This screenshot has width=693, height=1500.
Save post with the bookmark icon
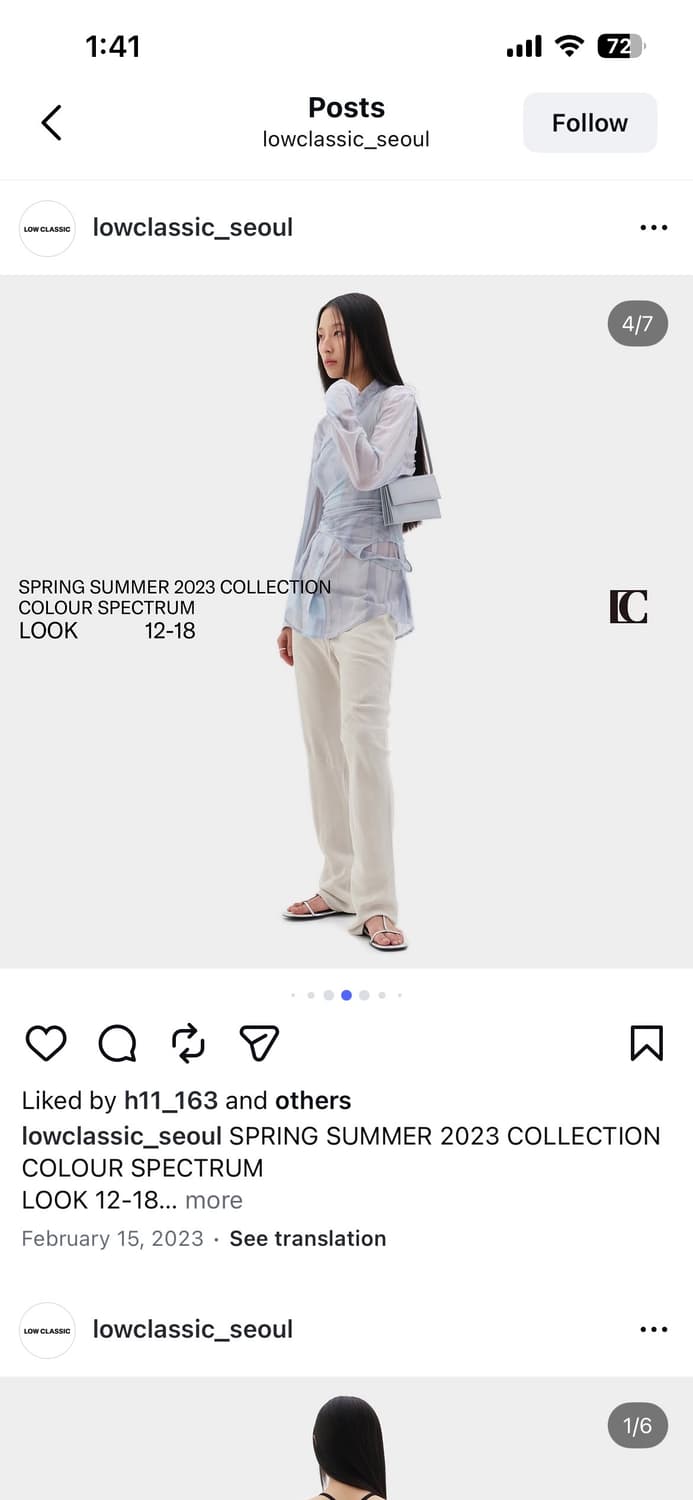tap(647, 1043)
